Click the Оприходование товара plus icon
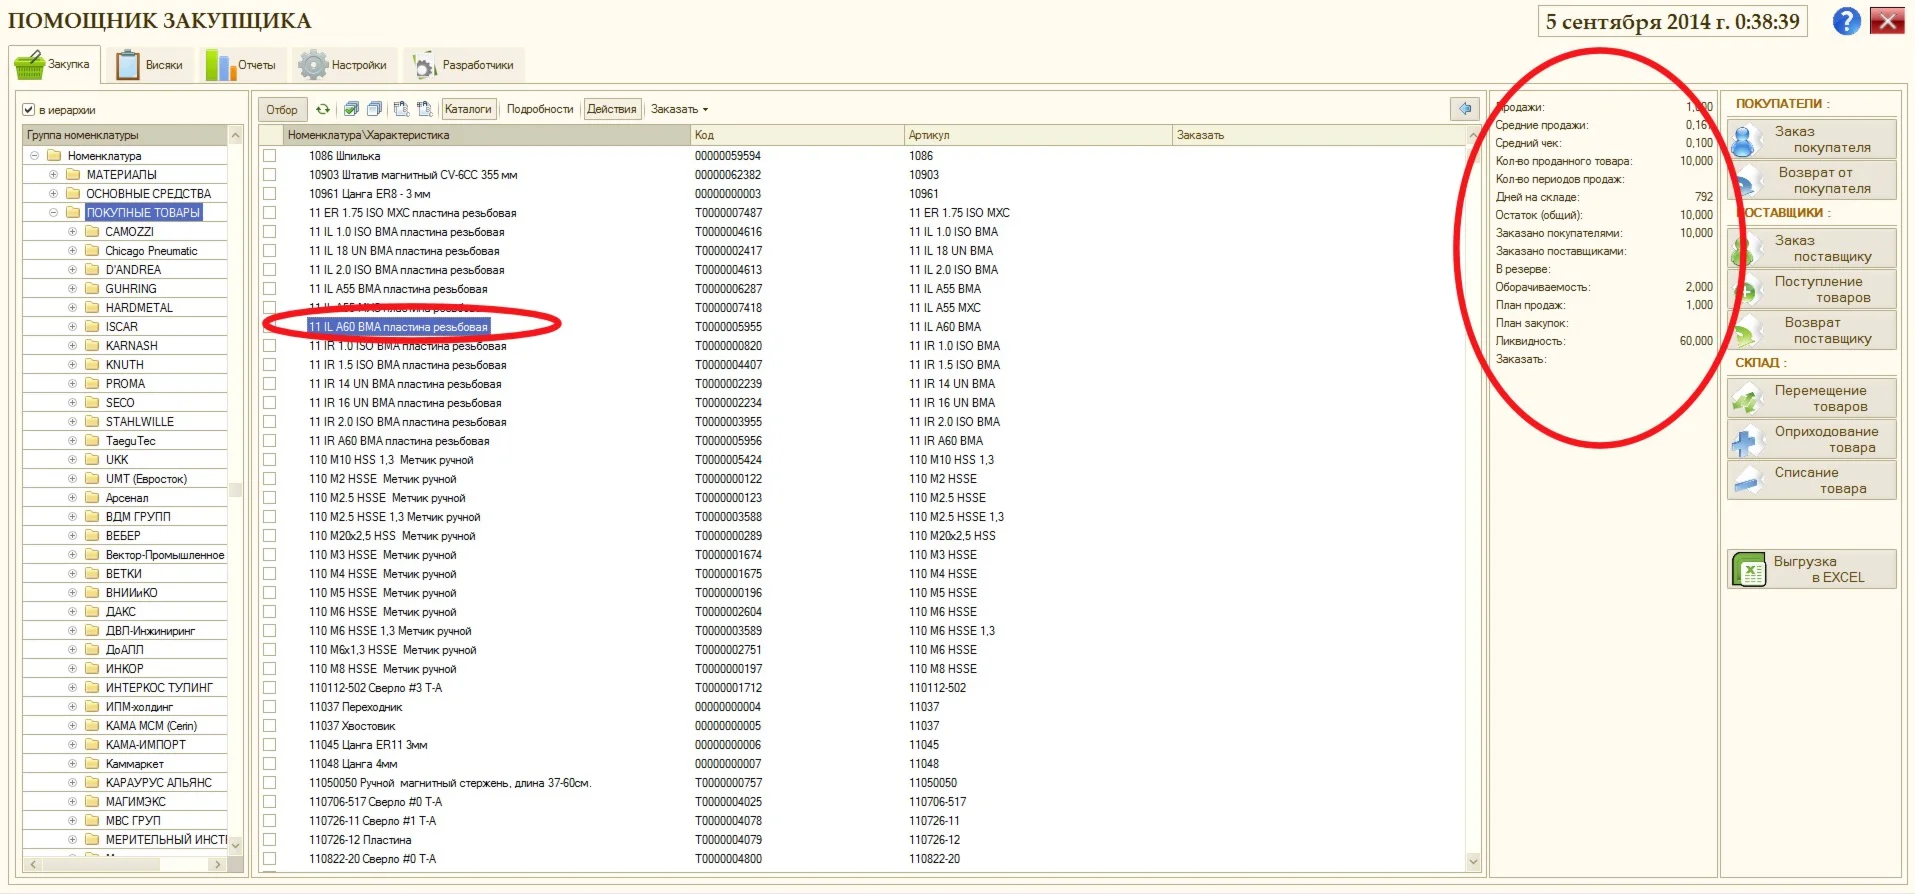The width and height of the screenshot is (1915, 894). click(x=1746, y=440)
